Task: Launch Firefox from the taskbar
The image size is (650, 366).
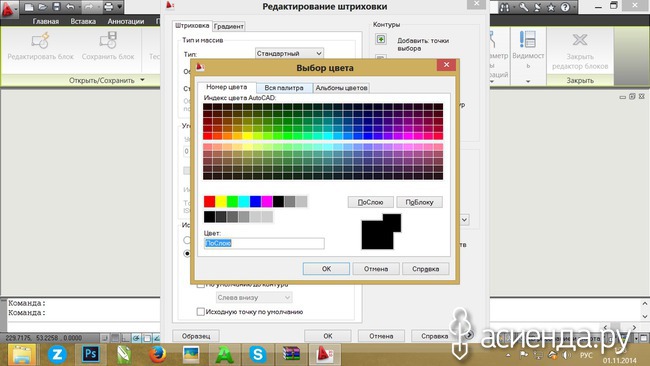Action: [158, 354]
